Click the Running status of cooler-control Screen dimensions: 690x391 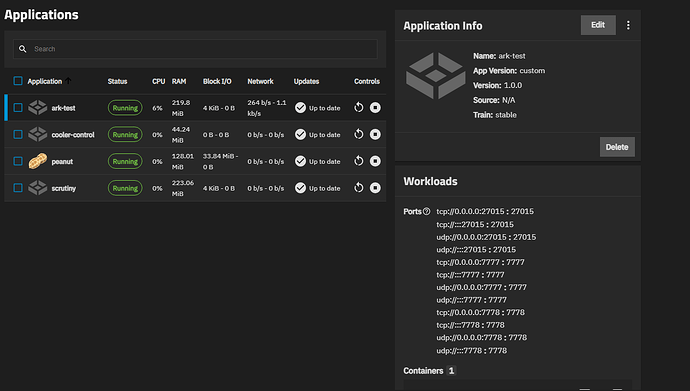[x=125, y=135]
